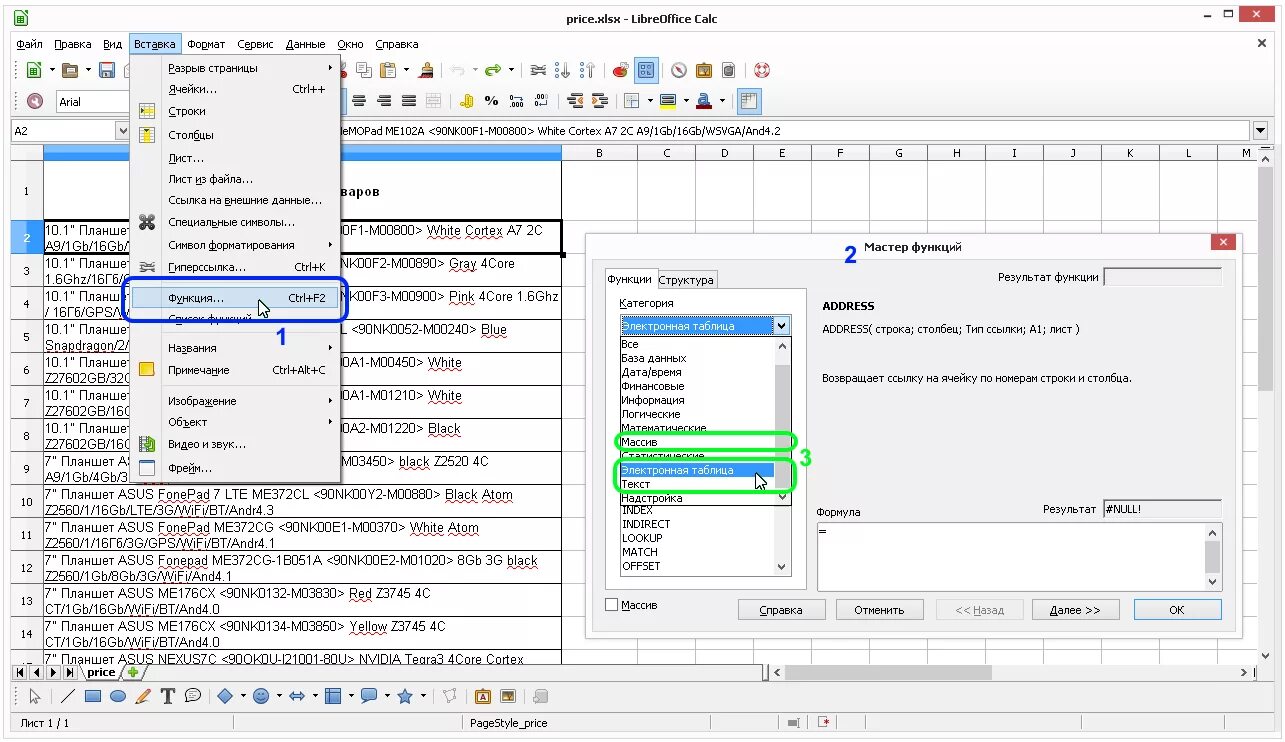The width and height of the screenshot is (1285, 742).
Task: Open the borders dropdown arrow
Action: pyautogui.click(x=649, y=101)
